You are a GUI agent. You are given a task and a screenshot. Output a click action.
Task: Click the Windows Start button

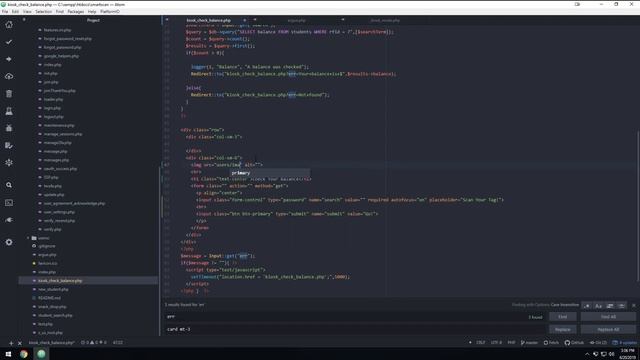click(x=8, y=354)
